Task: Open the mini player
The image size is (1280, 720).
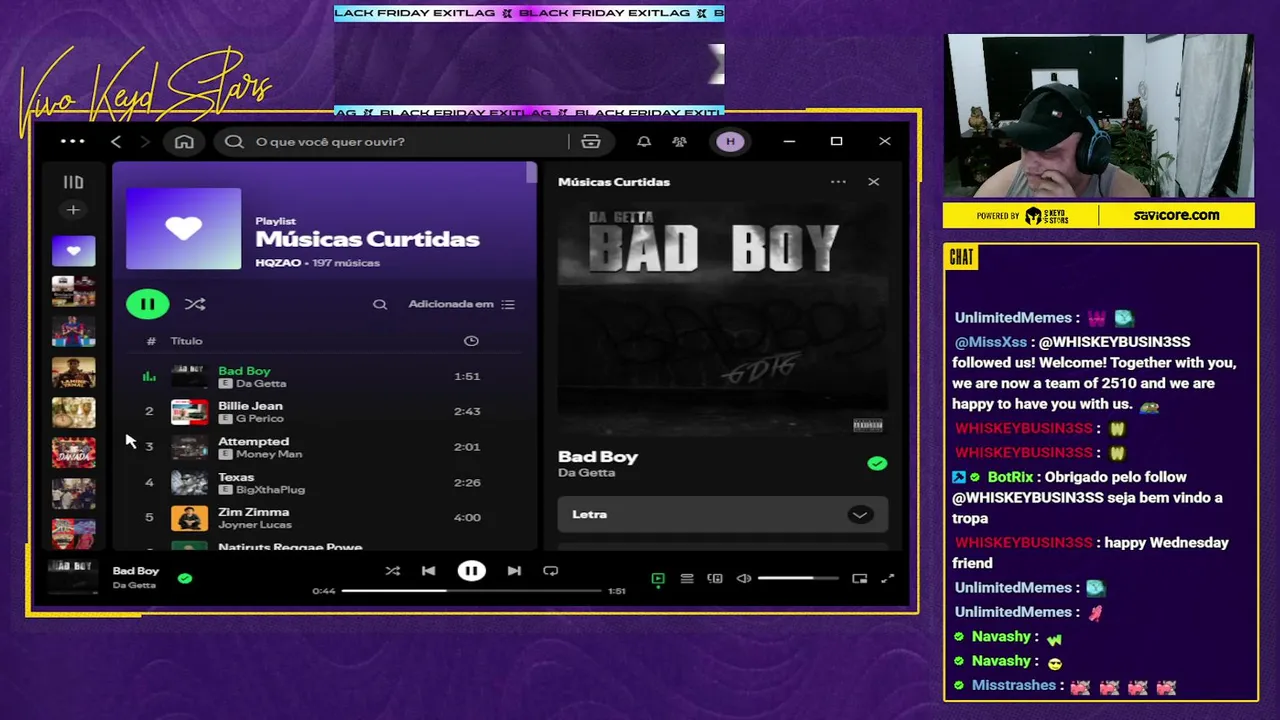Action: pyautogui.click(x=859, y=579)
